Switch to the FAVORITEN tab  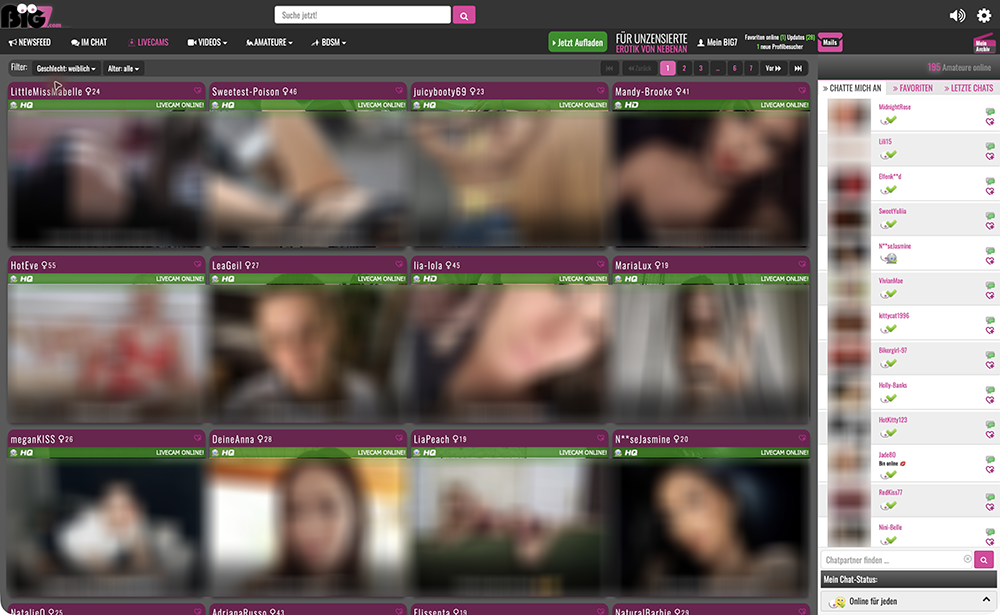click(x=913, y=88)
